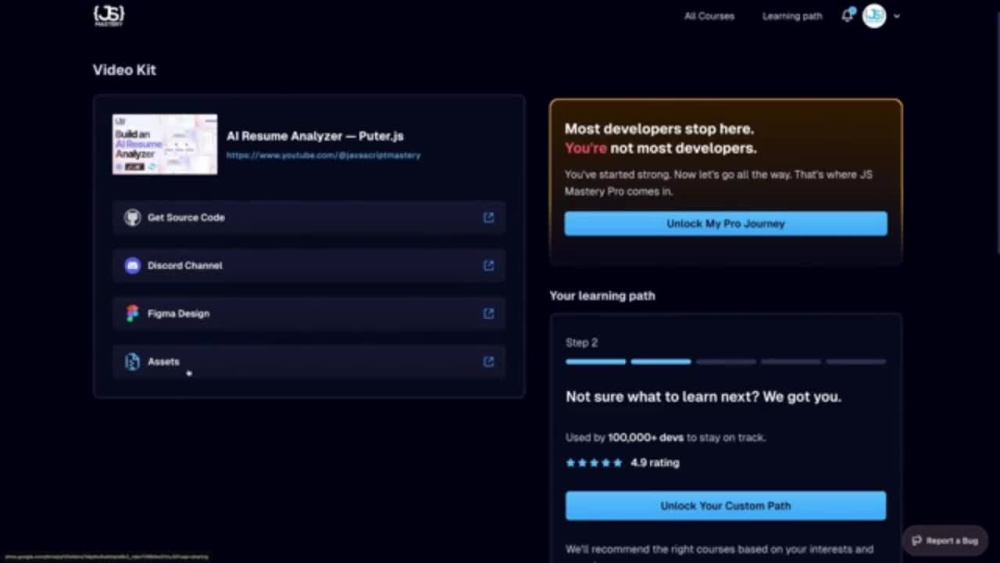Open the youtube.com/@javascriptmastery link
Screen dimensions: 1000x563
tap(323, 155)
